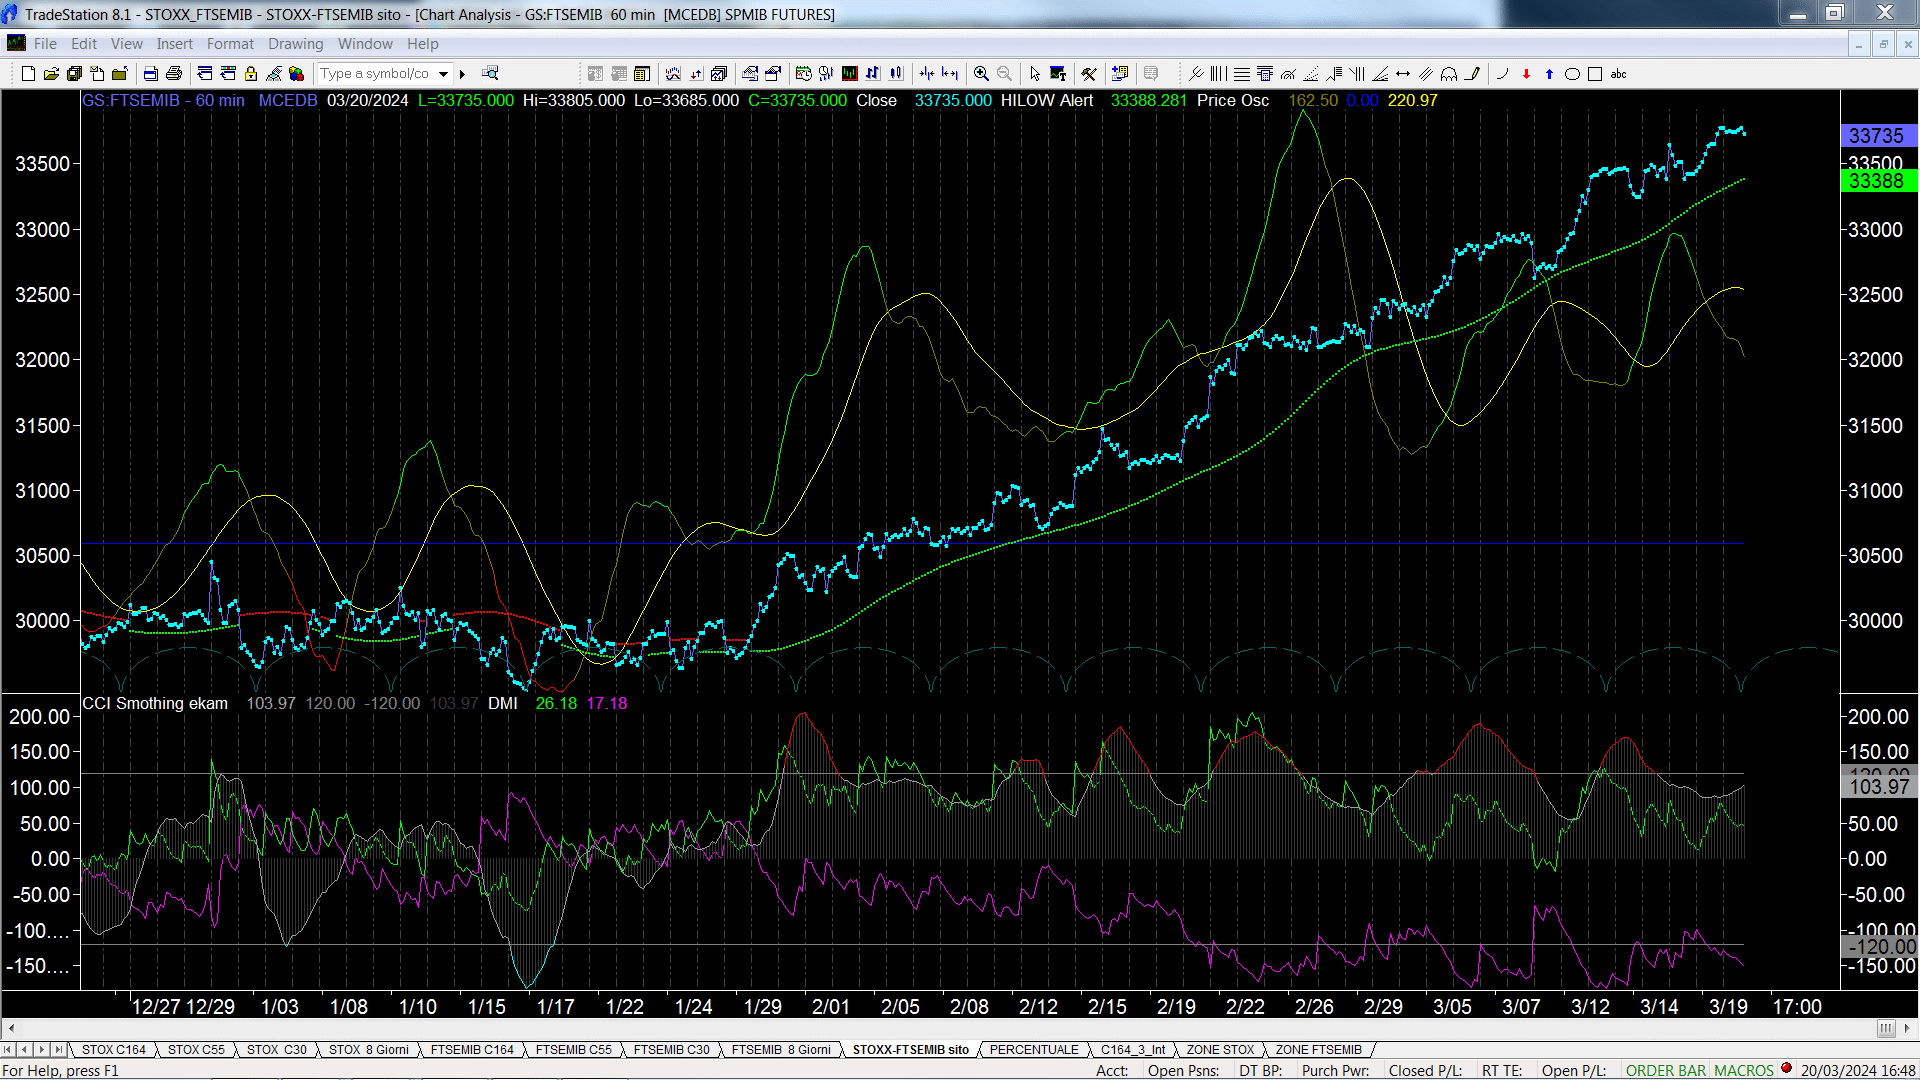This screenshot has height=1080, width=1920.
Task: Open the Drawing menu
Action: pyautogui.click(x=295, y=44)
